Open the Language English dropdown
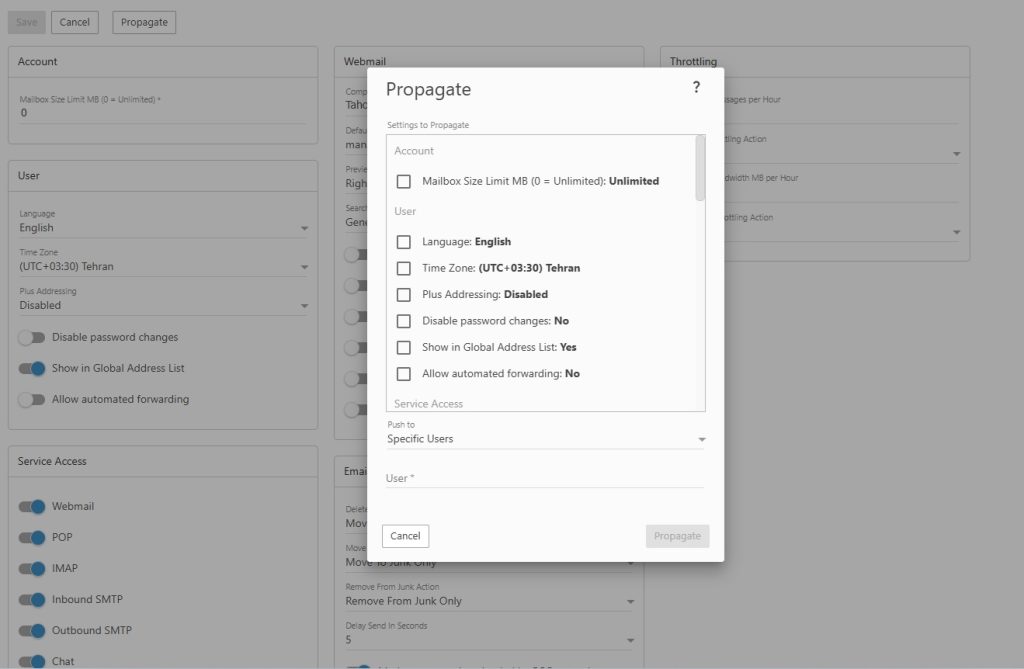 pos(163,228)
